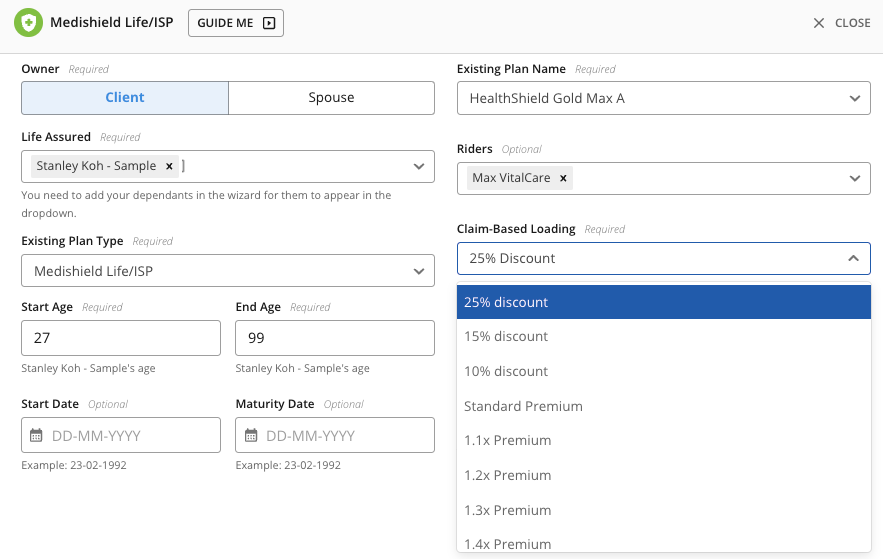This screenshot has width=883, height=559.
Task: Open the Guide Me walkthrough
Action: 236,23
